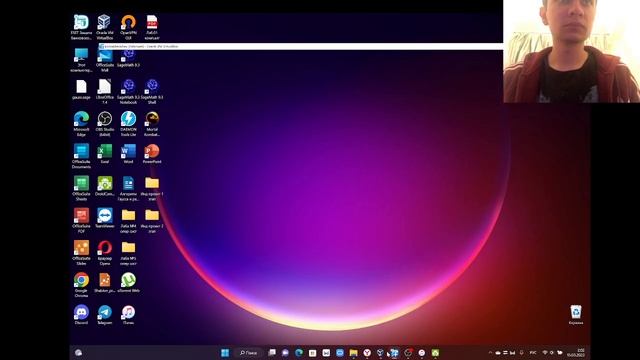Open the clock and date panel

(576, 353)
